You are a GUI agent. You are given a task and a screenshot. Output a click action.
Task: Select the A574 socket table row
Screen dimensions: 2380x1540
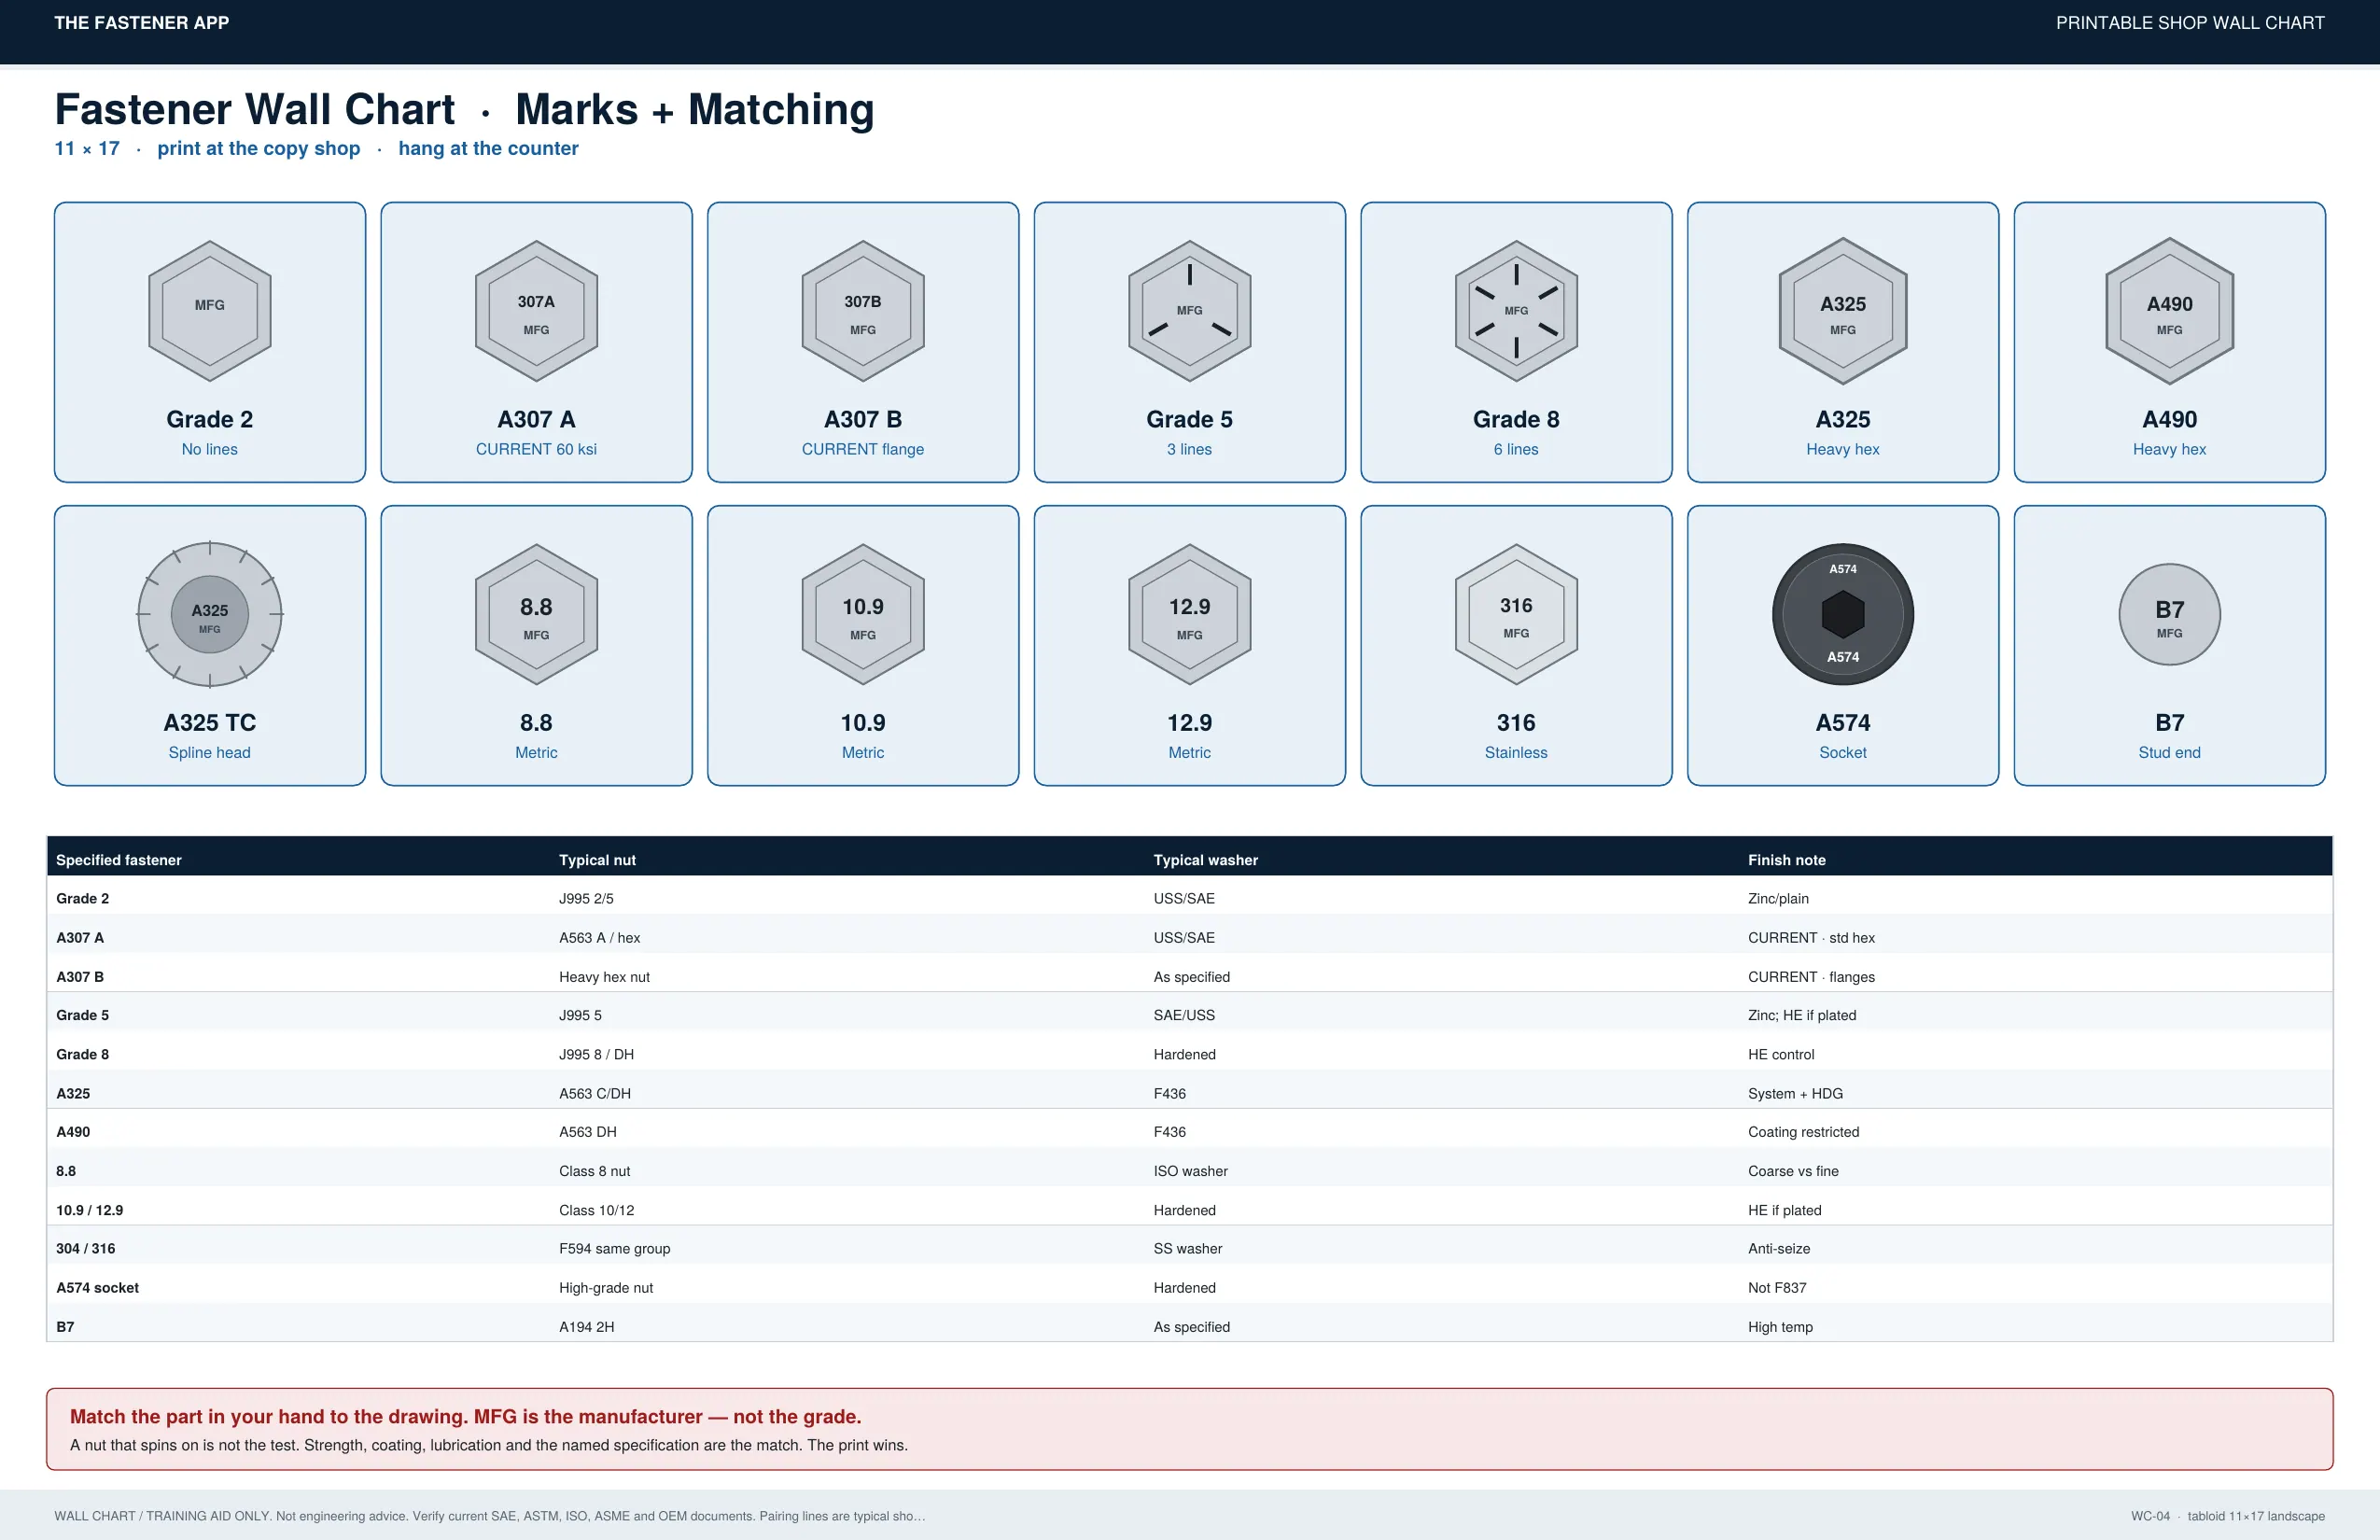(x=1189, y=1288)
